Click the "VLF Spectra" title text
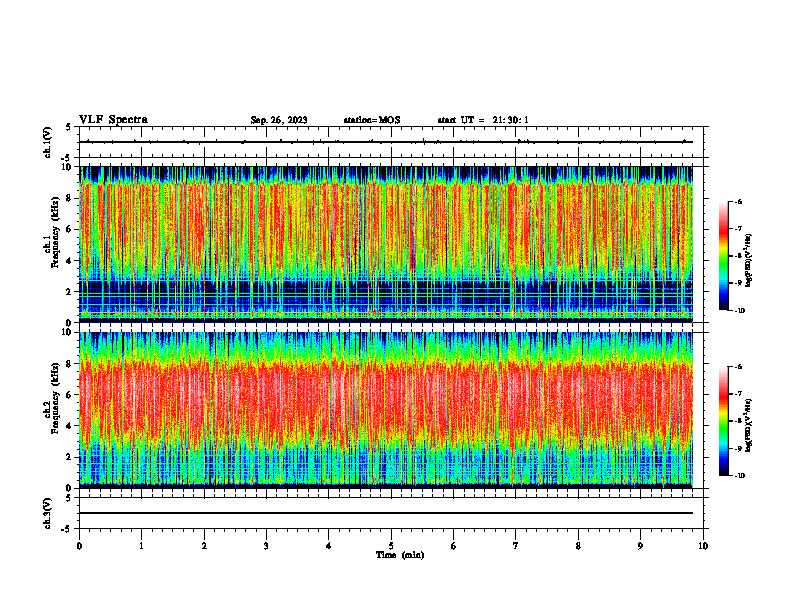 tap(113, 120)
